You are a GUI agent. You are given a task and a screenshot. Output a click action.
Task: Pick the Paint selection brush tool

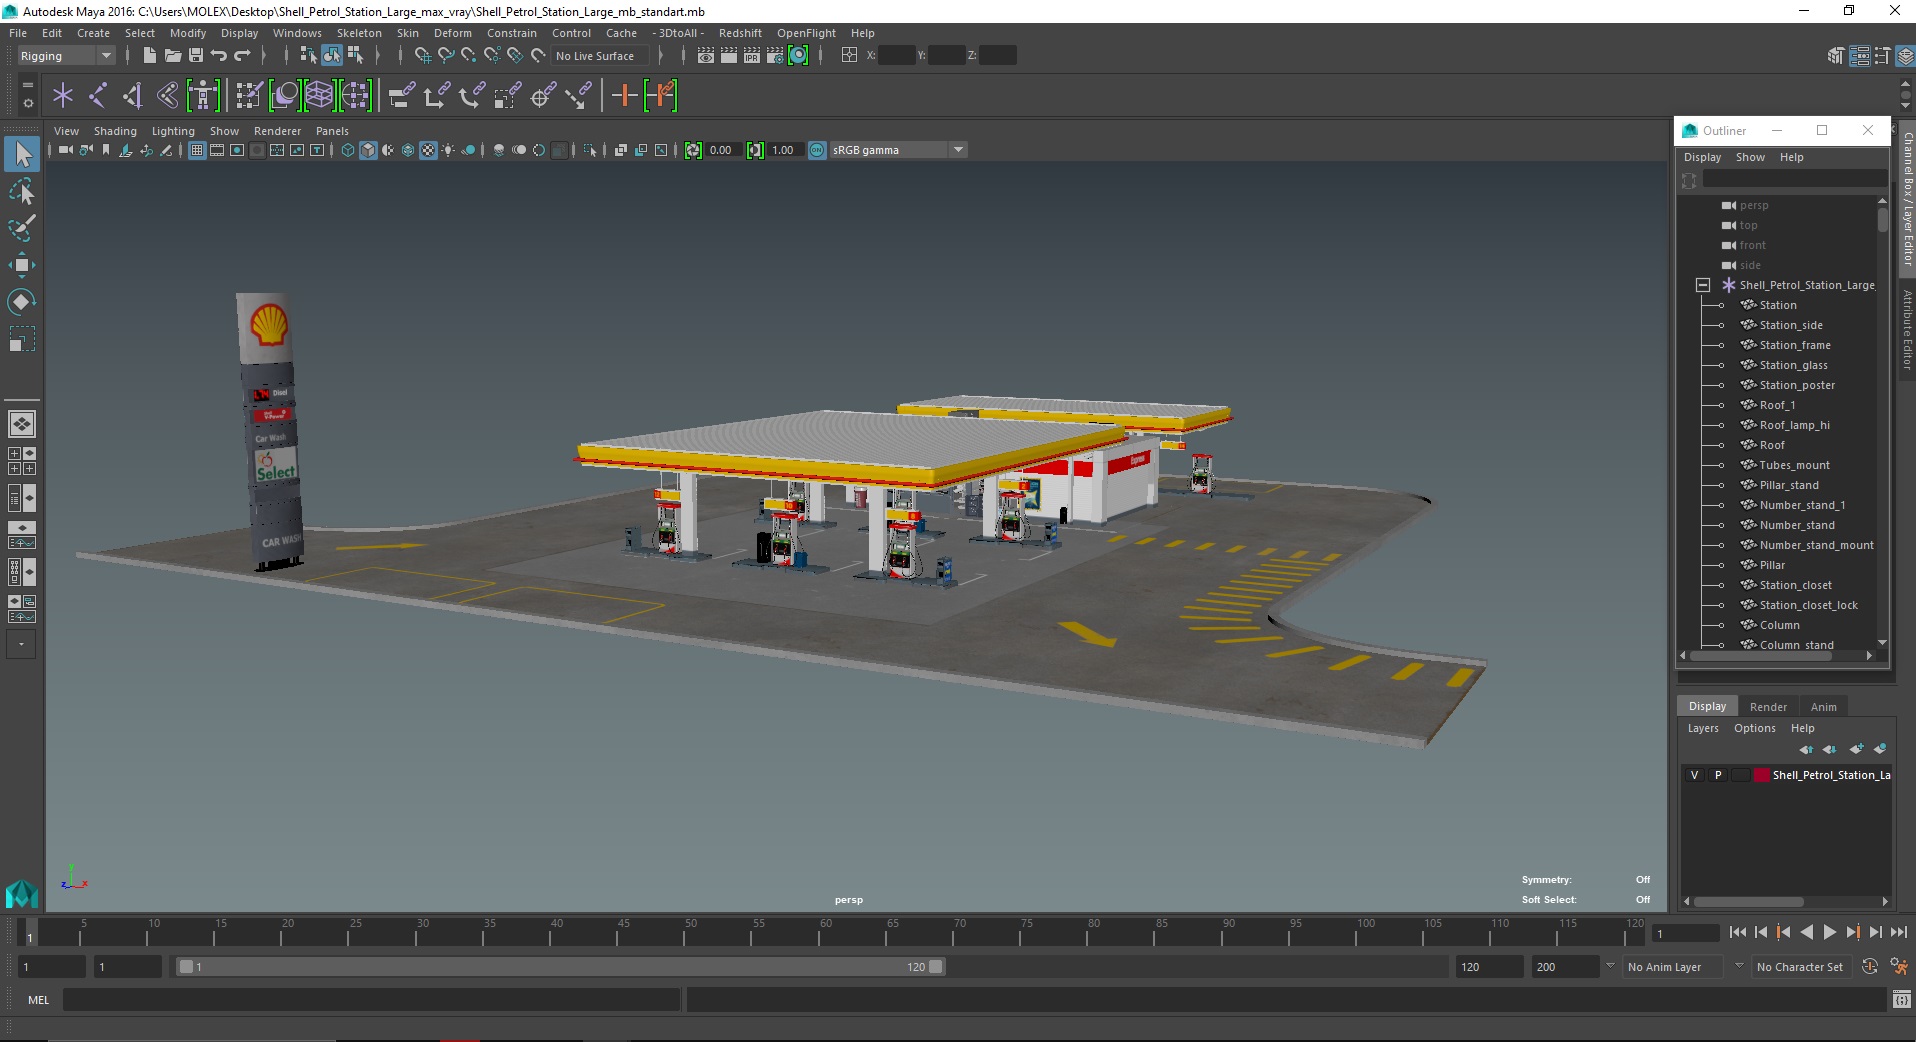[22, 228]
